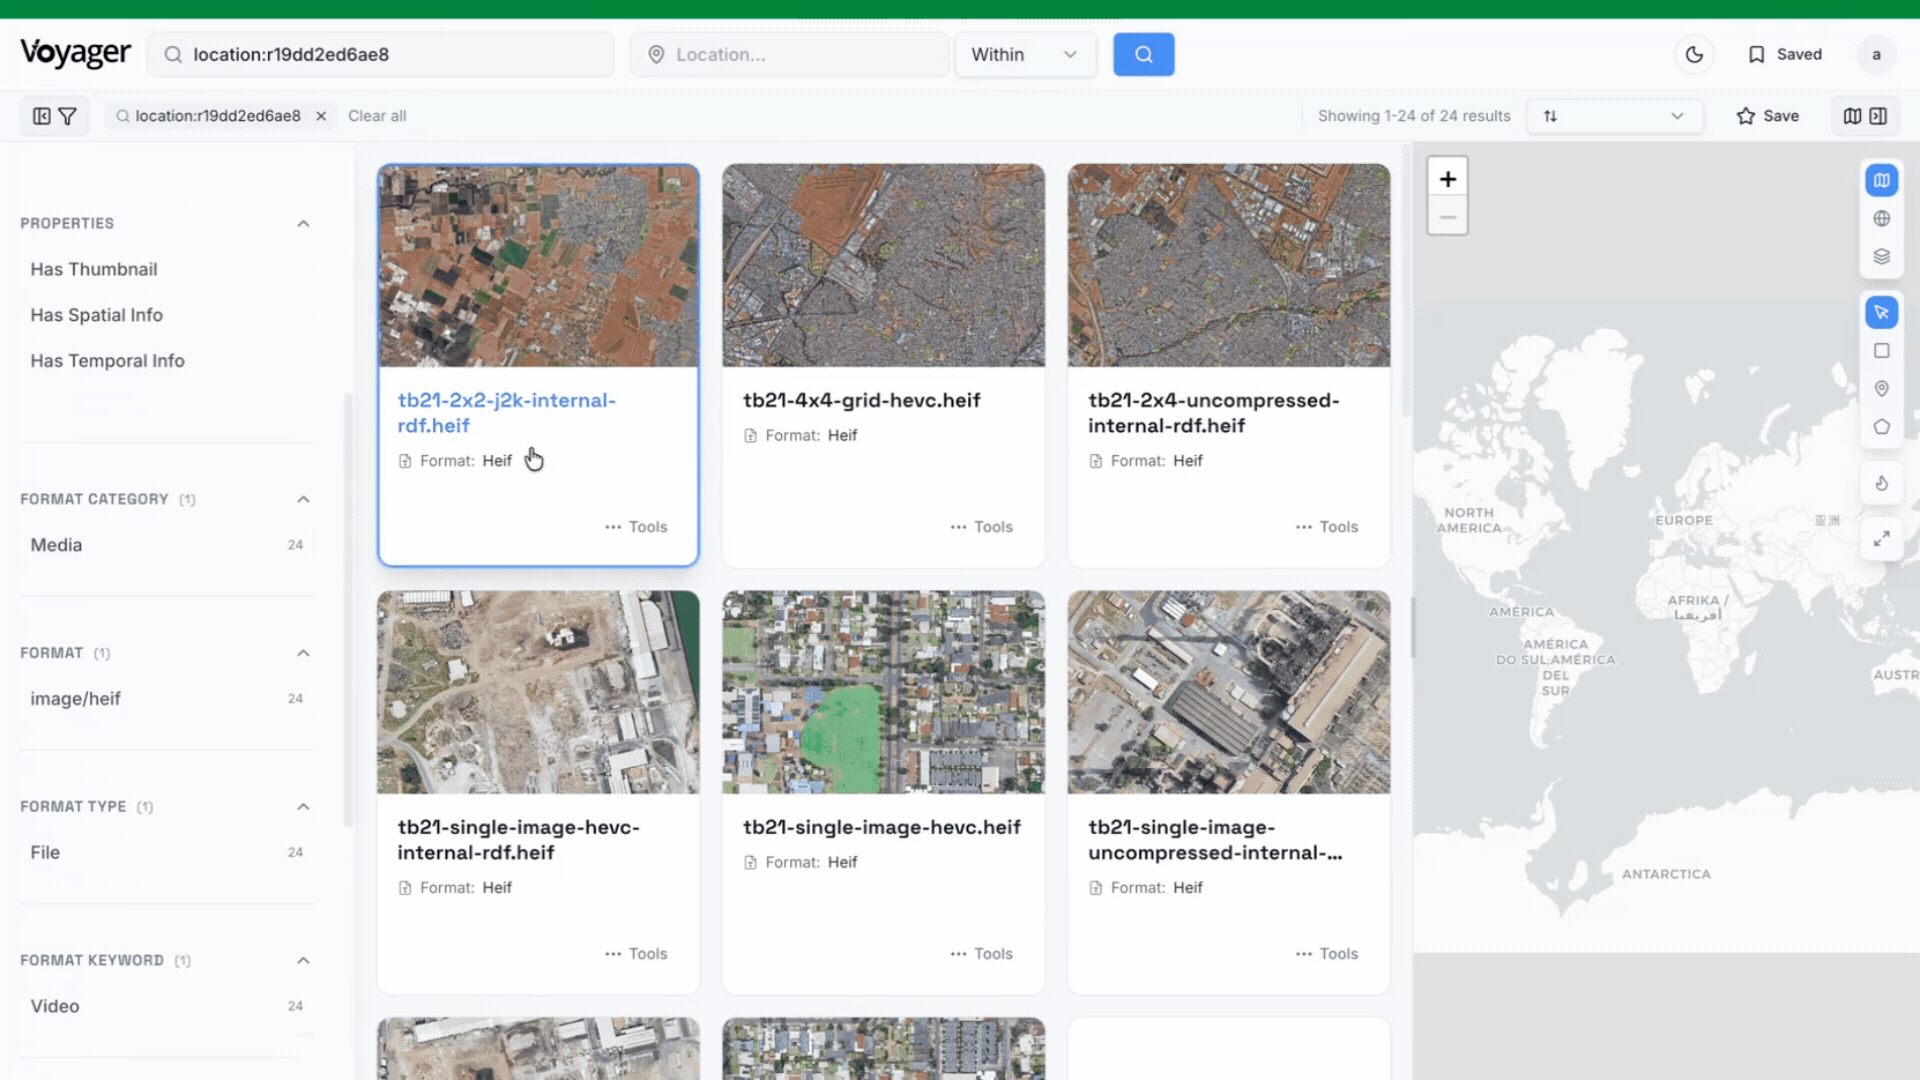Click thumbnail of tb21-2x4-uncompressed-internal-rdf.heif
This screenshot has width=1920, height=1080.
pyautogui.click(x=1229, y=265)
